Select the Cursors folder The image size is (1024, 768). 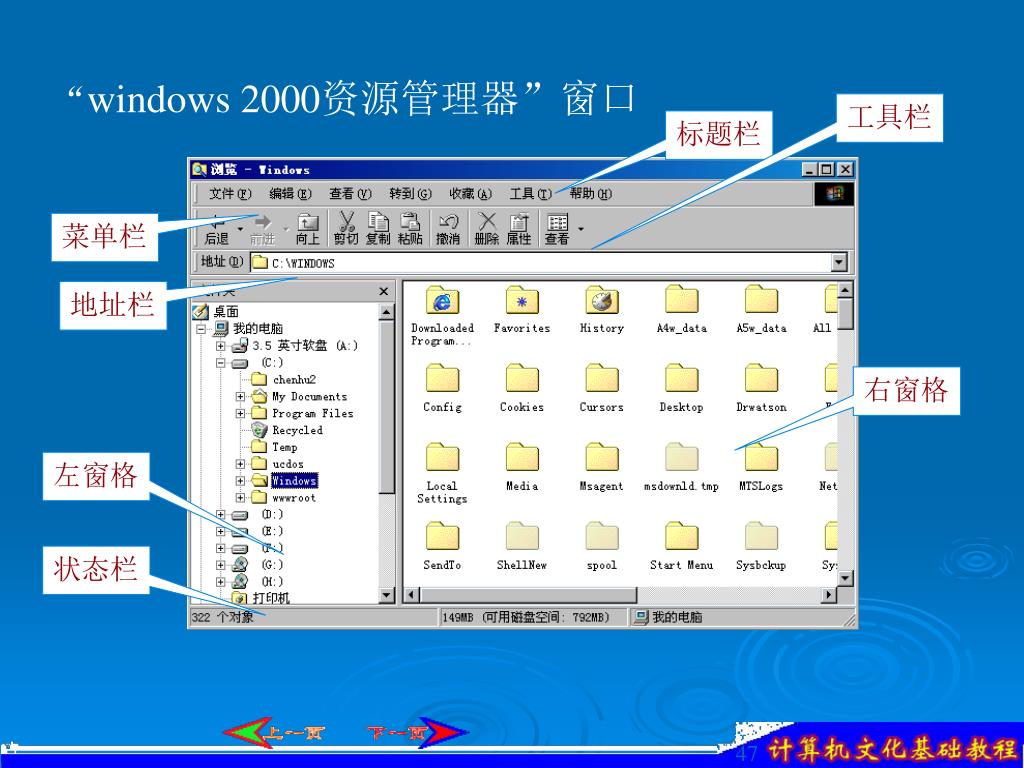[x=601, y=388]
